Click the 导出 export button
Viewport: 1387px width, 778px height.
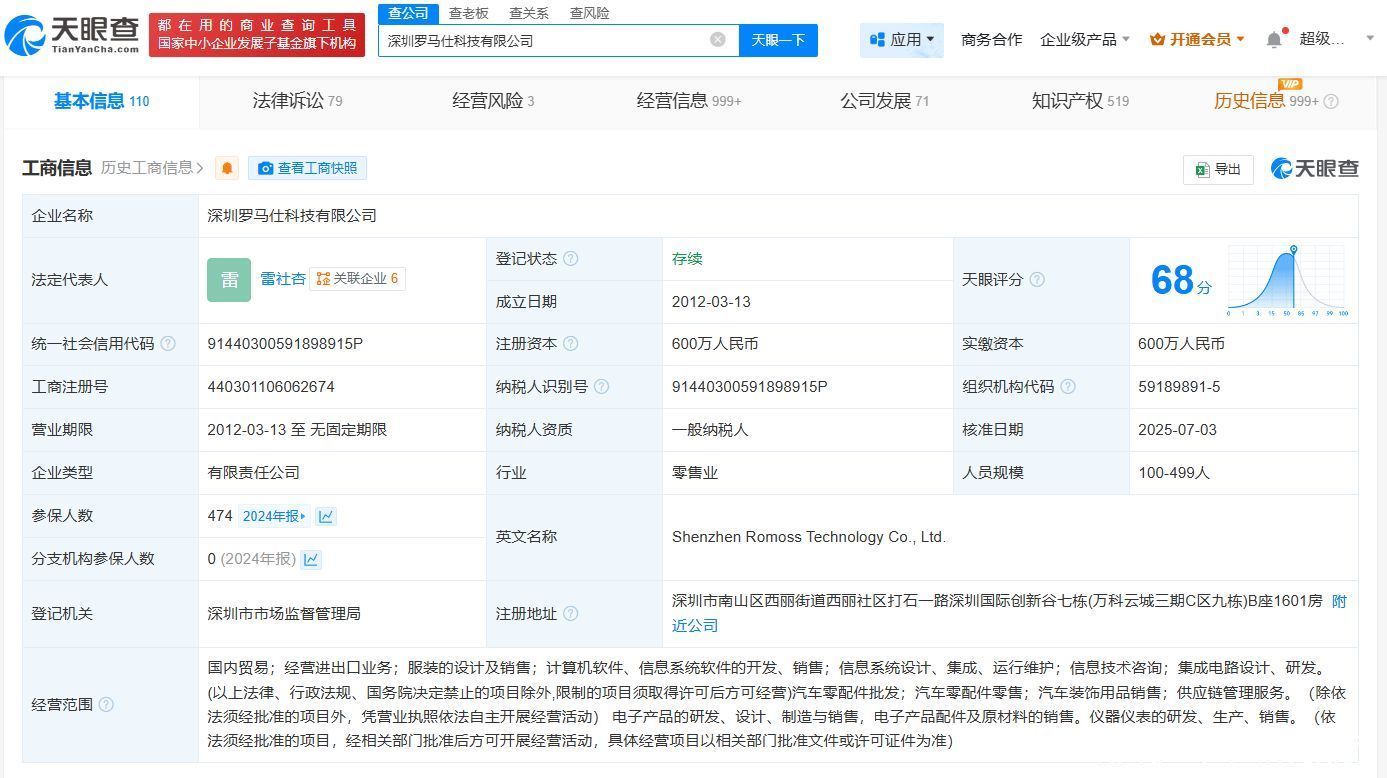[1217, 169]
